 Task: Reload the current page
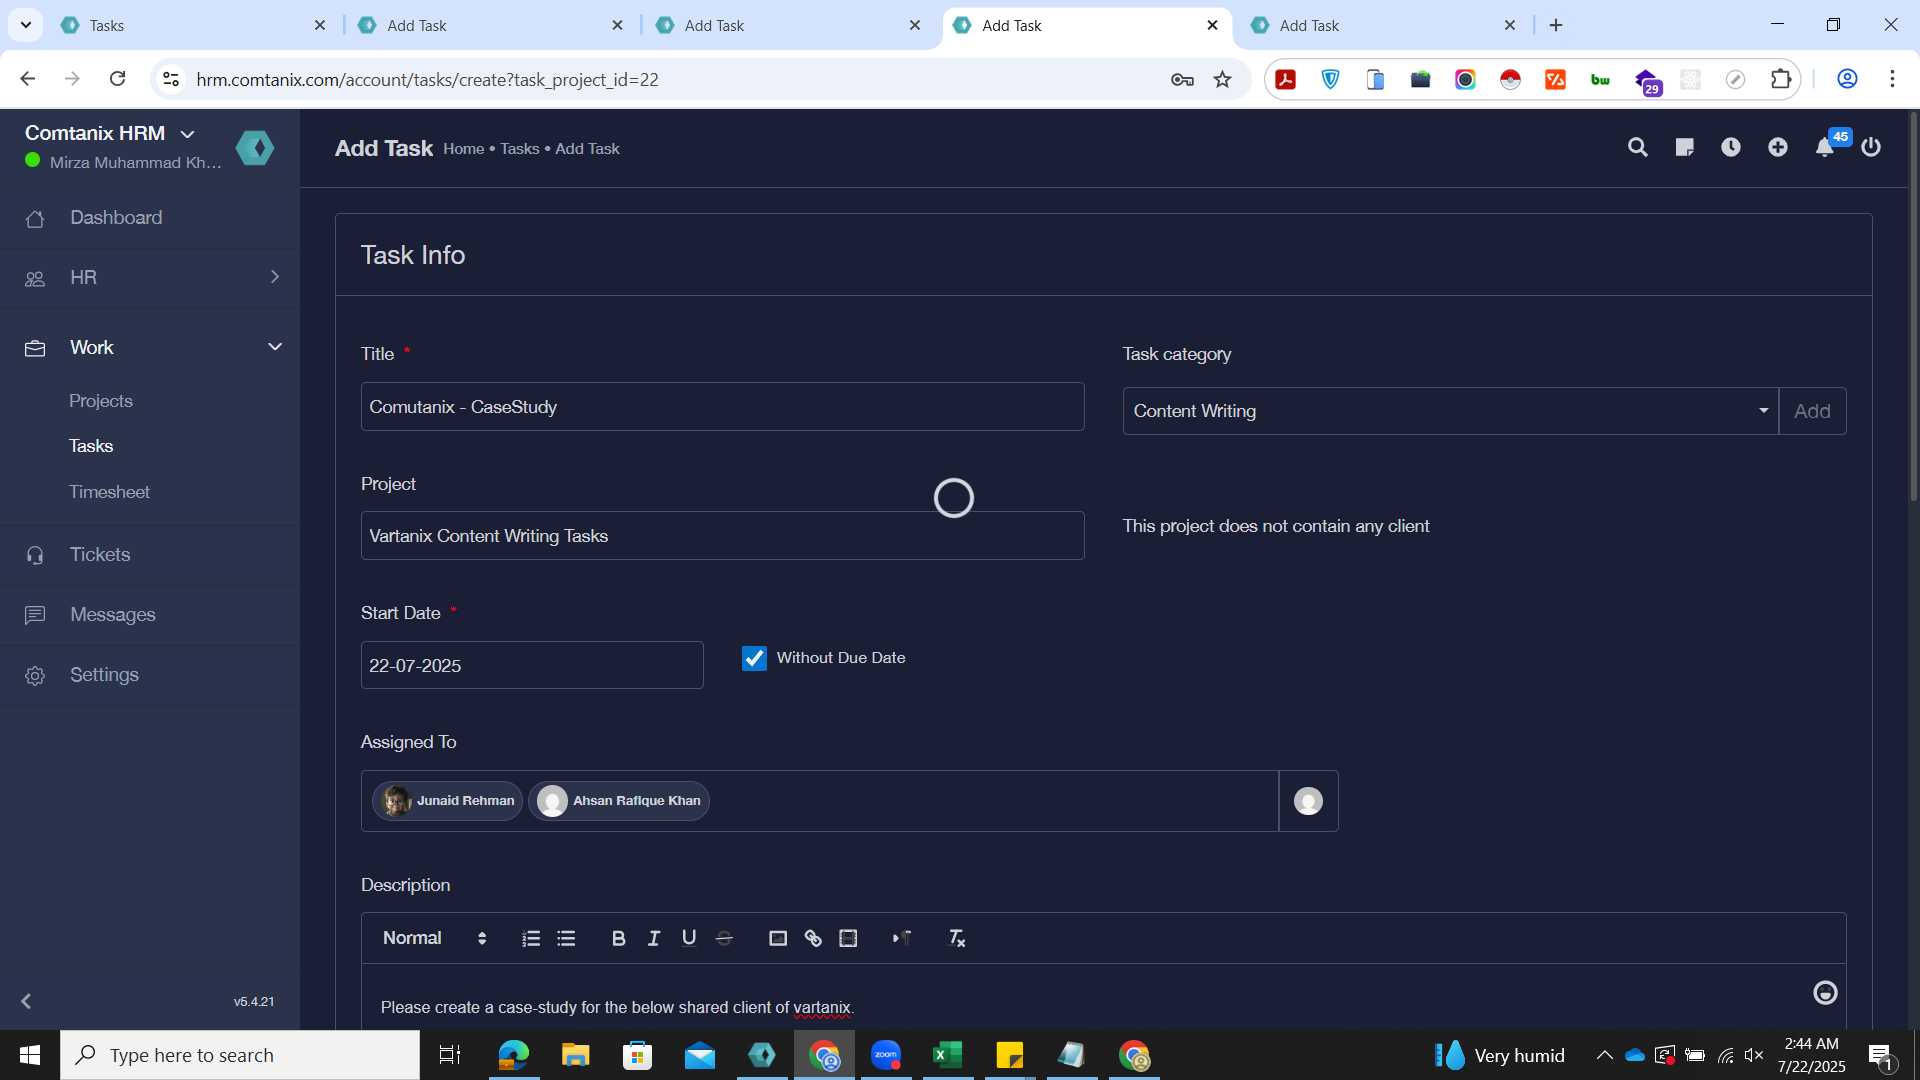[117, 79]
